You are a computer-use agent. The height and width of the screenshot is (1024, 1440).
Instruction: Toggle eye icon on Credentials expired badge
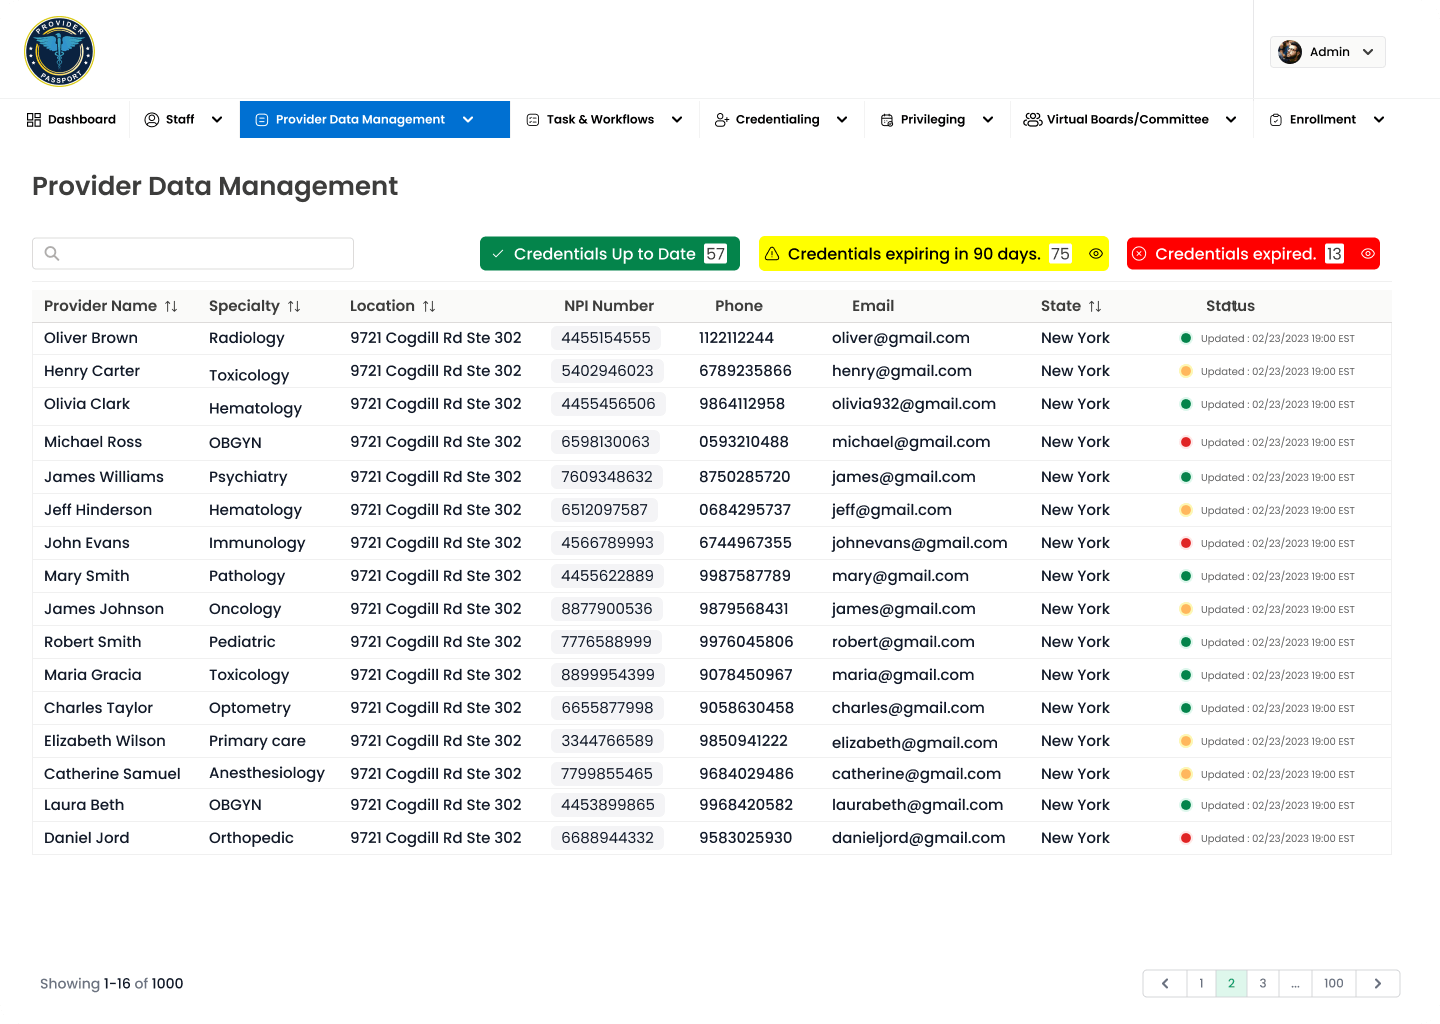pyautogui.click(x=1367, y=254)
